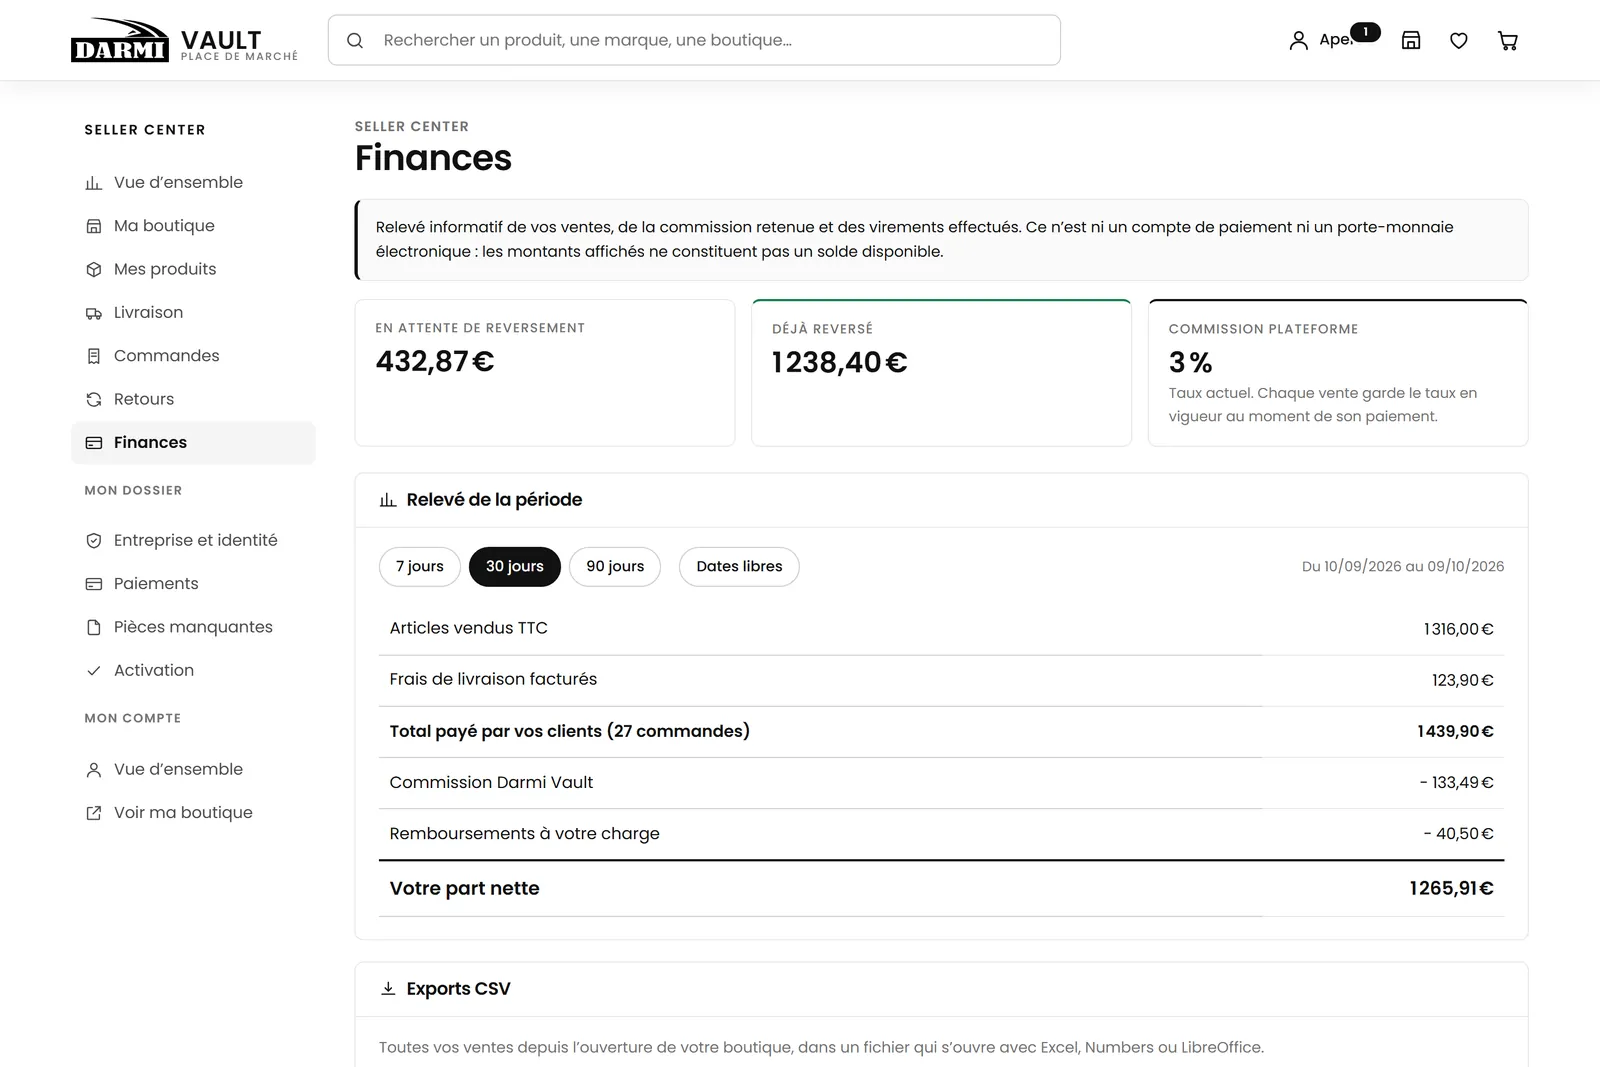The width and height of the screenshot is (1600, 1067).
Task: Click the En attente de reversement card
Action: click(545, 373)
